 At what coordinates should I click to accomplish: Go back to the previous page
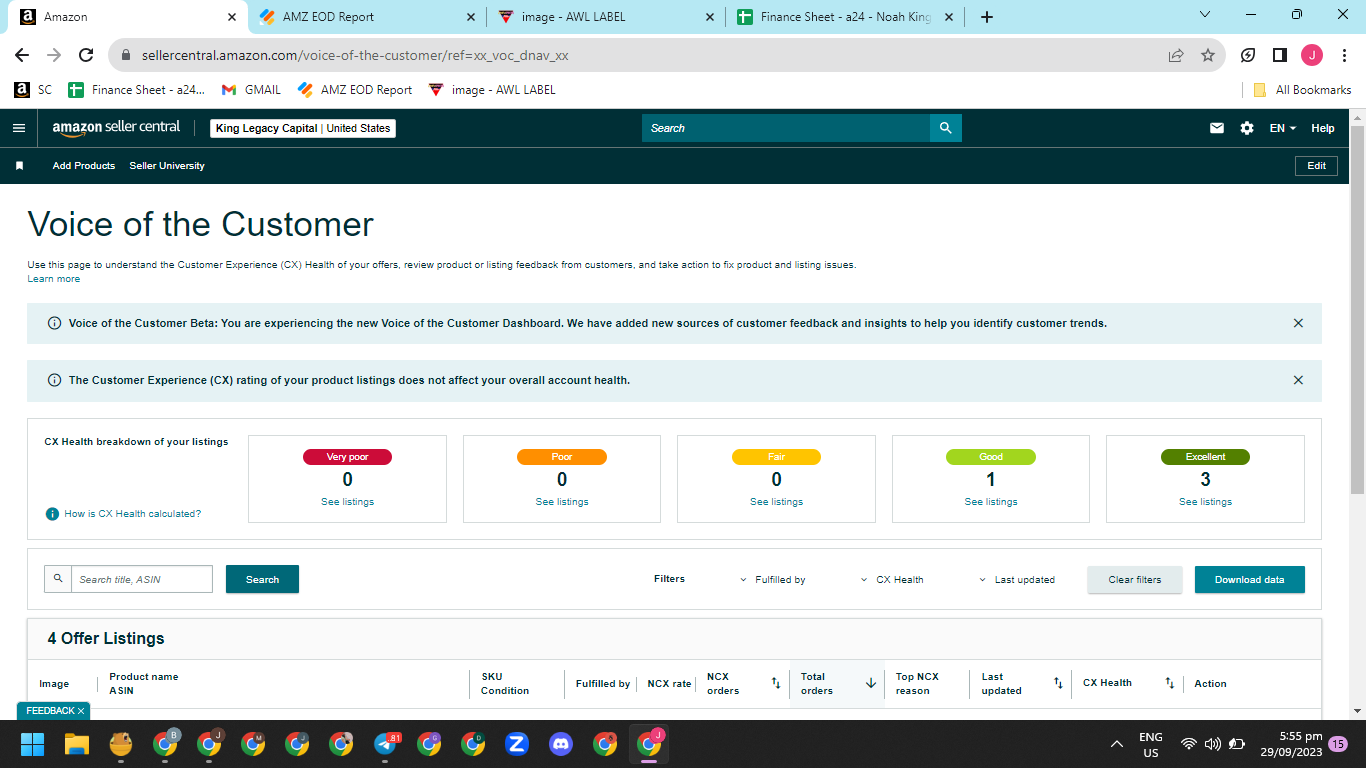[x=22, y=56]
